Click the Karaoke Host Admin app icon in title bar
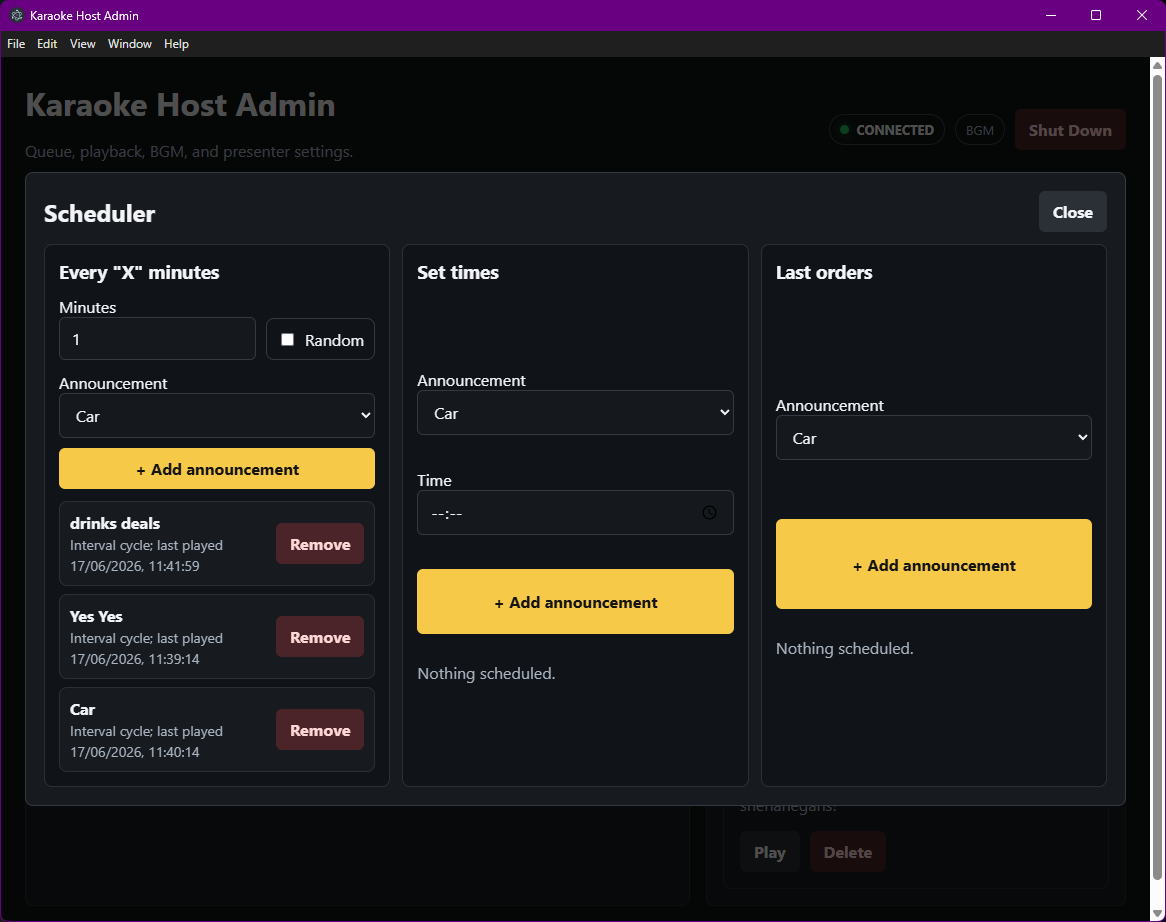 (16, 15)
